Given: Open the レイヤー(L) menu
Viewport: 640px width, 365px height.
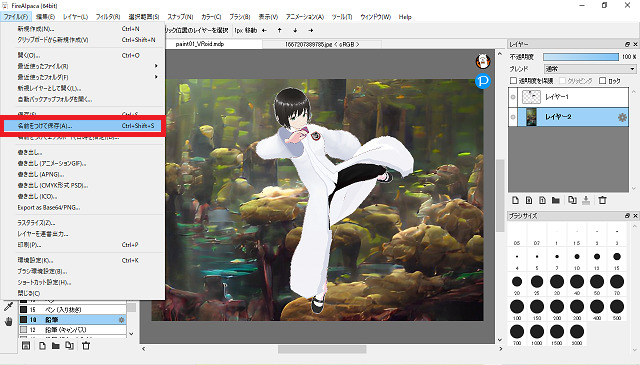Looking at the screenshot, I should point(76,17).
